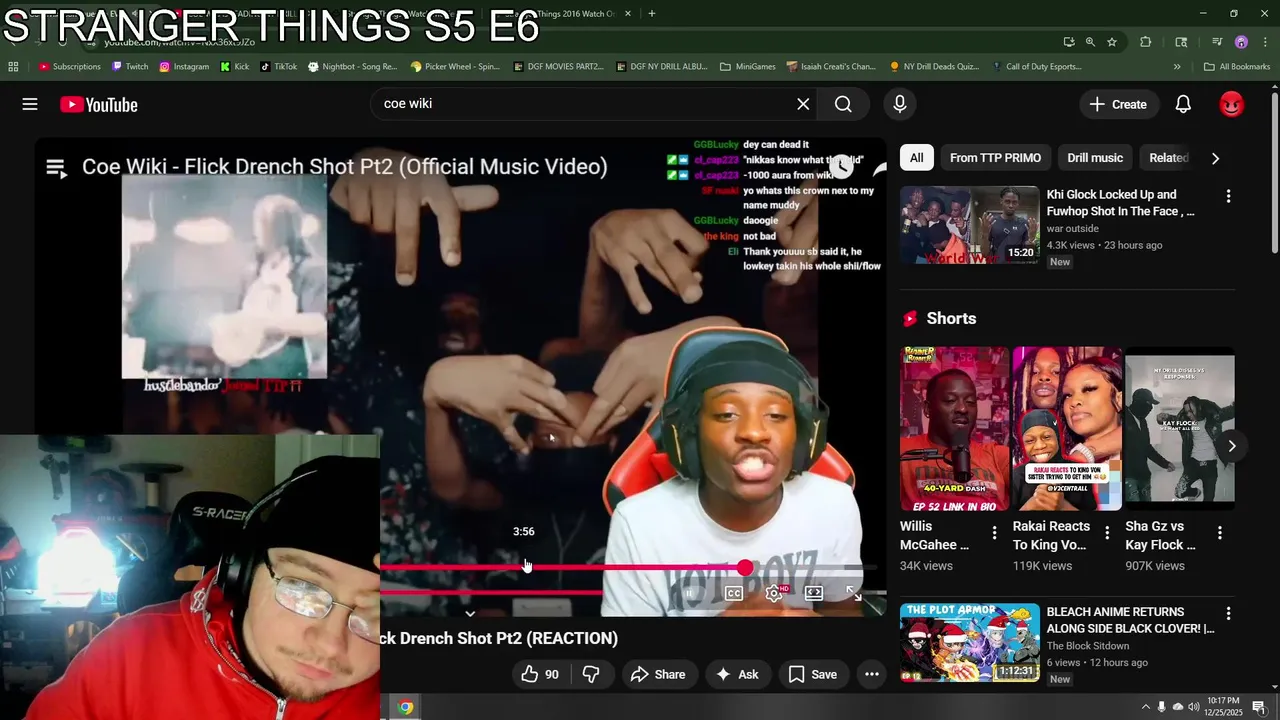The width and height of the screenshot is (1280, 720).
Task: Open the account avatar menu
Action: pos(1232,104)
